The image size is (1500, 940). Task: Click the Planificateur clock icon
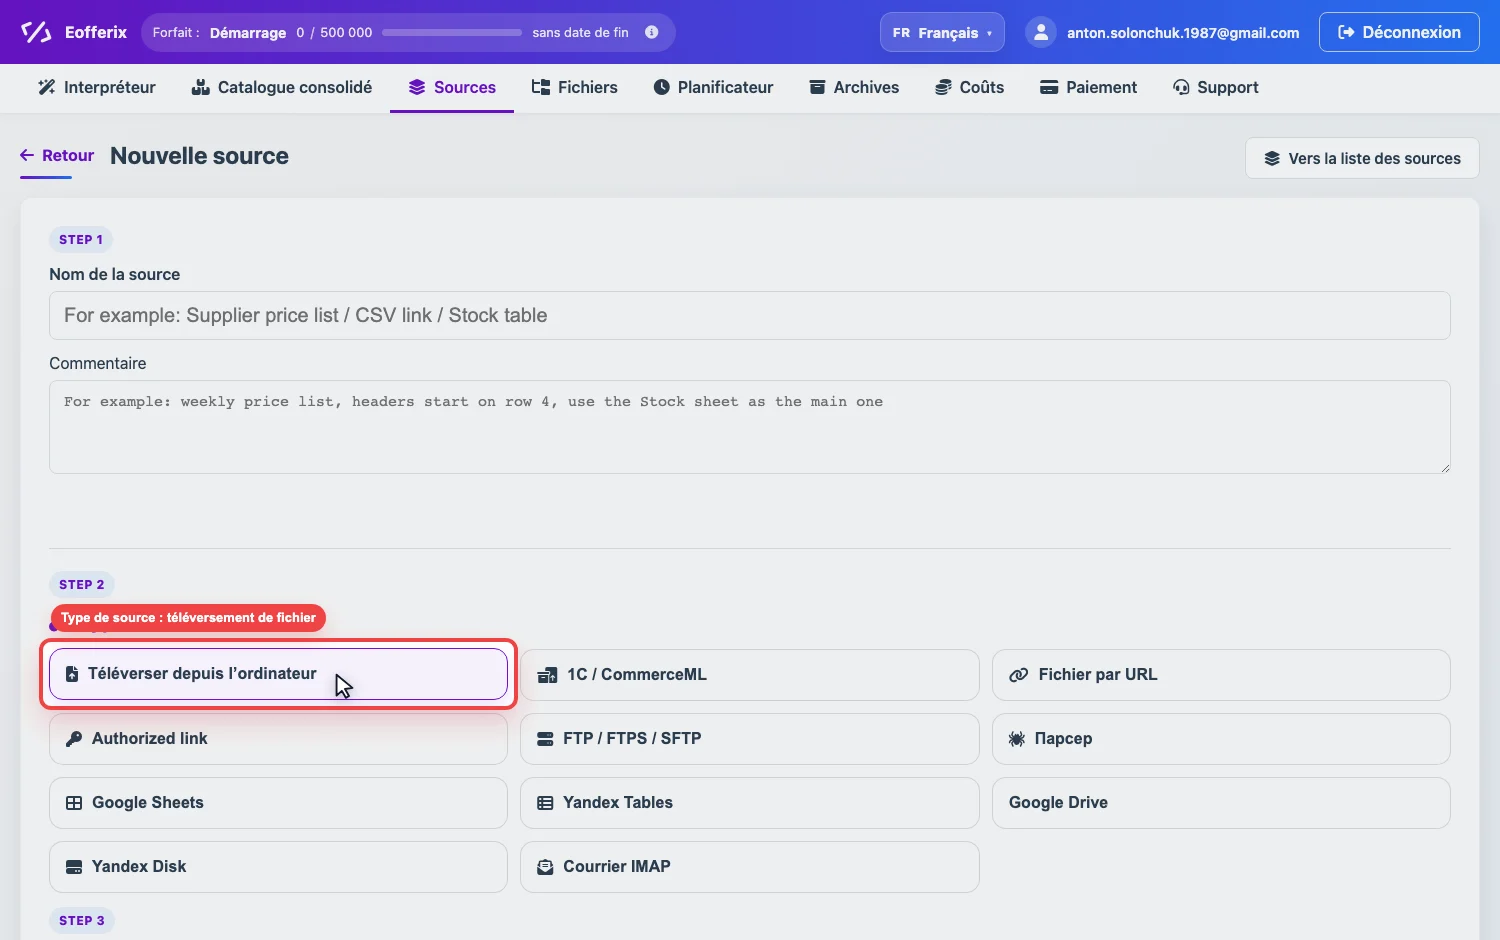661,87
